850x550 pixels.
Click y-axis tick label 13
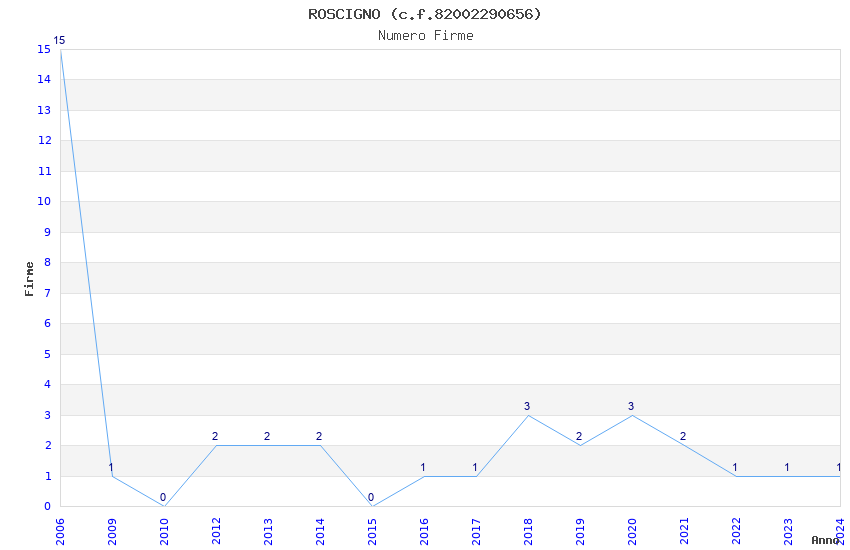point(44,110)
